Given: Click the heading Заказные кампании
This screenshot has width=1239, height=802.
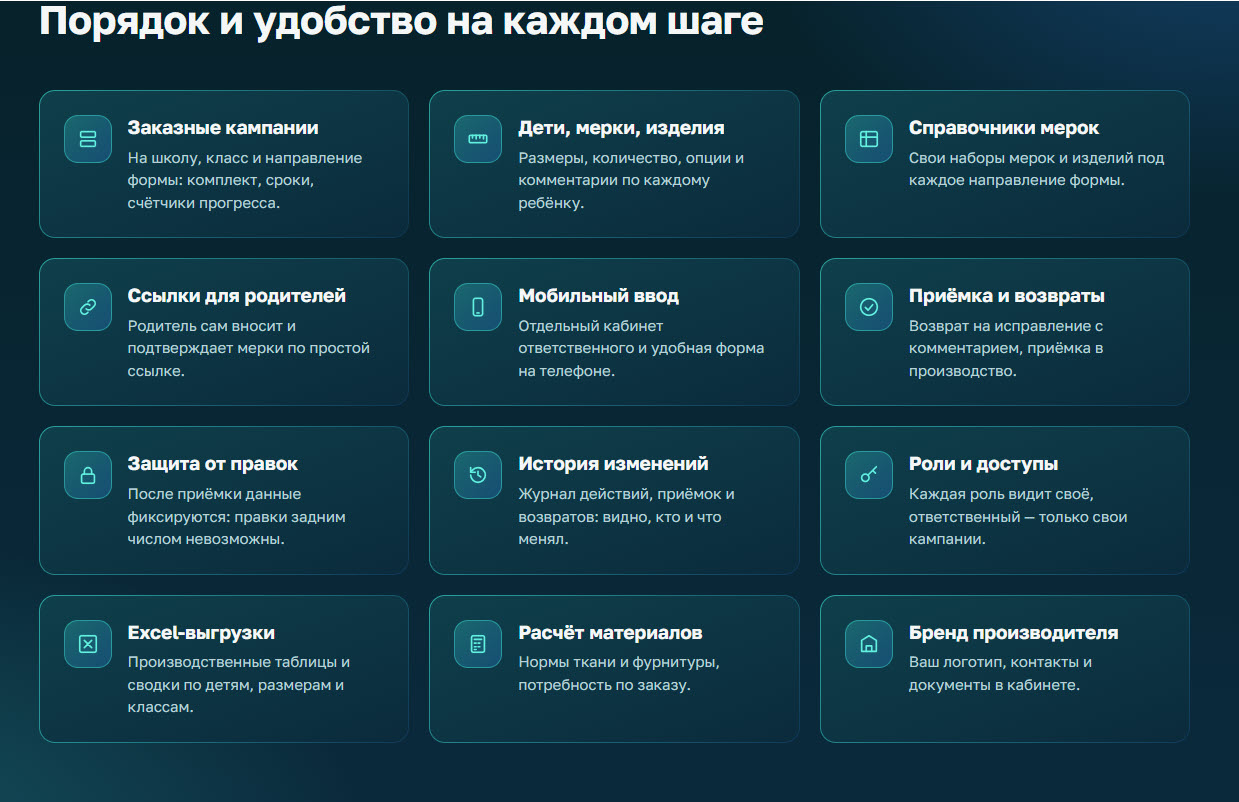Looking at the screenshot, I should (x=223, y=128).
